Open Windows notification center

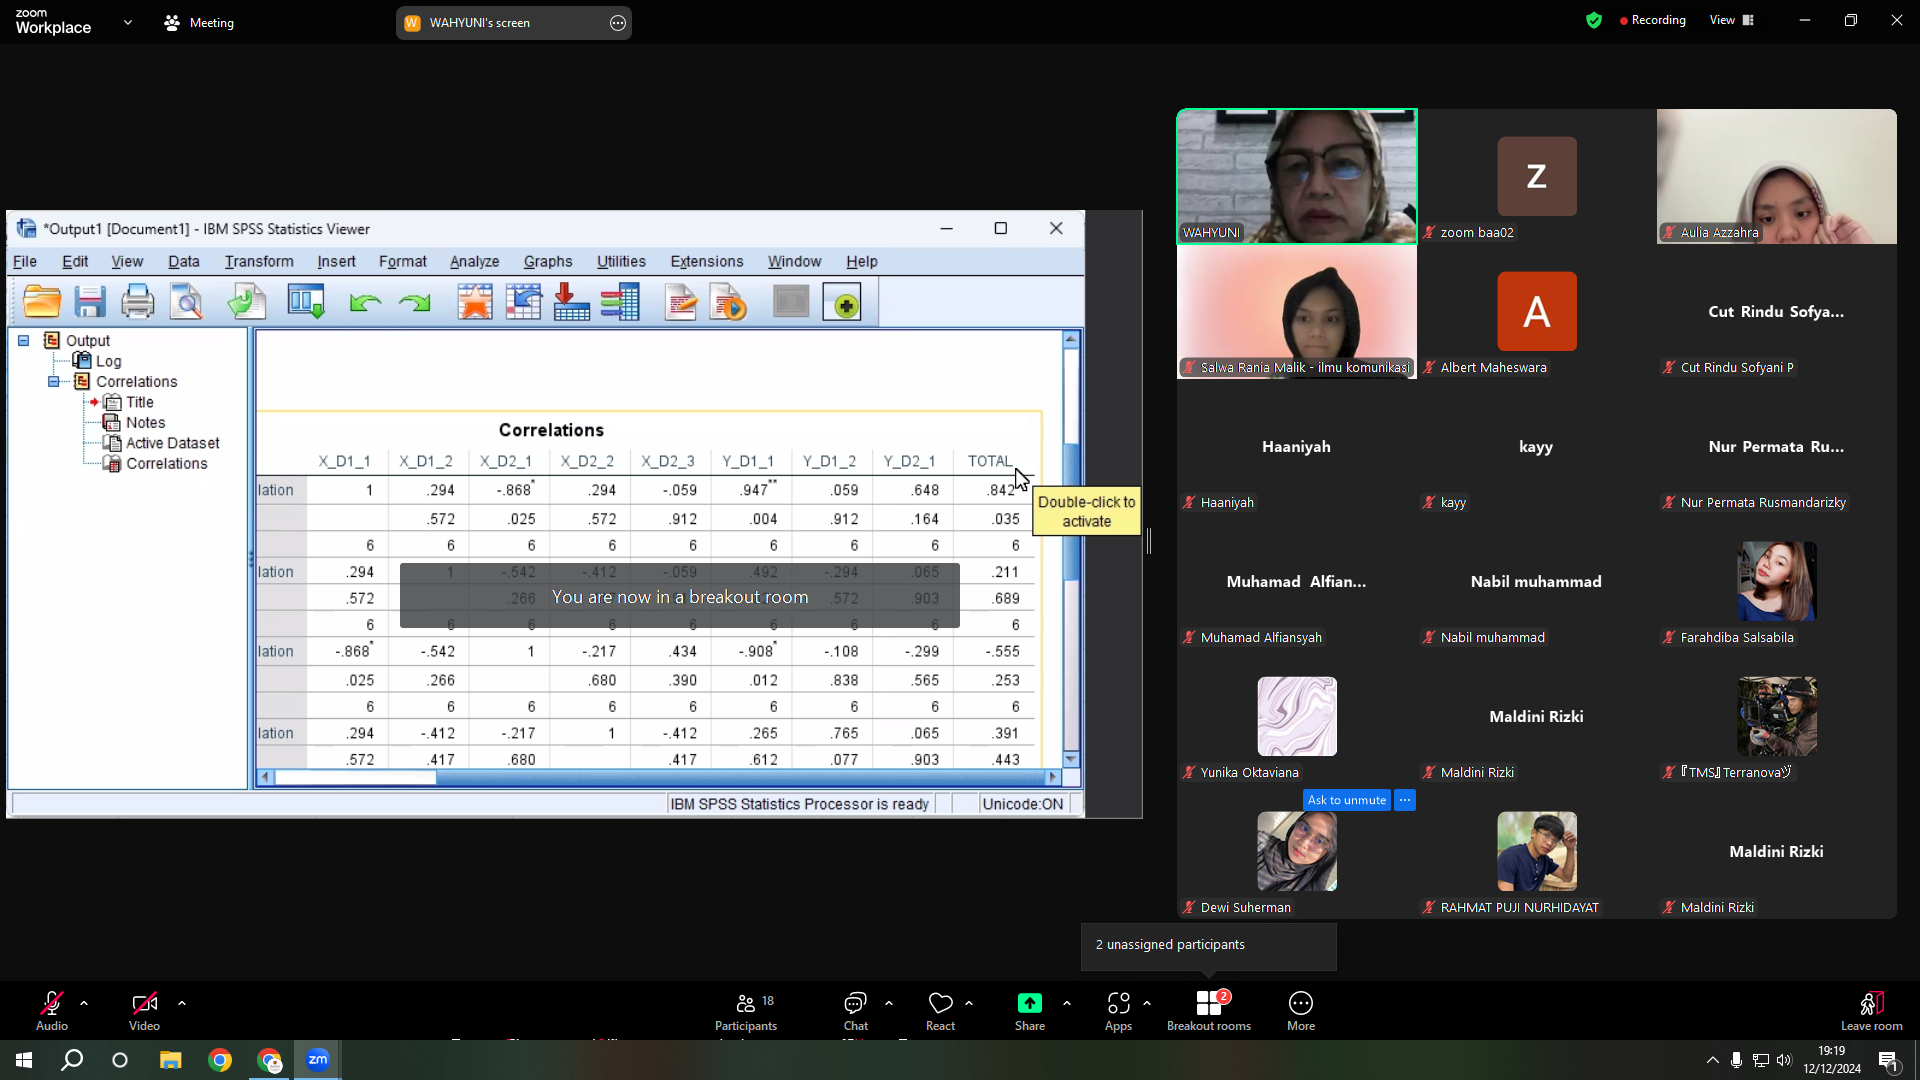click(1888, 1061)
